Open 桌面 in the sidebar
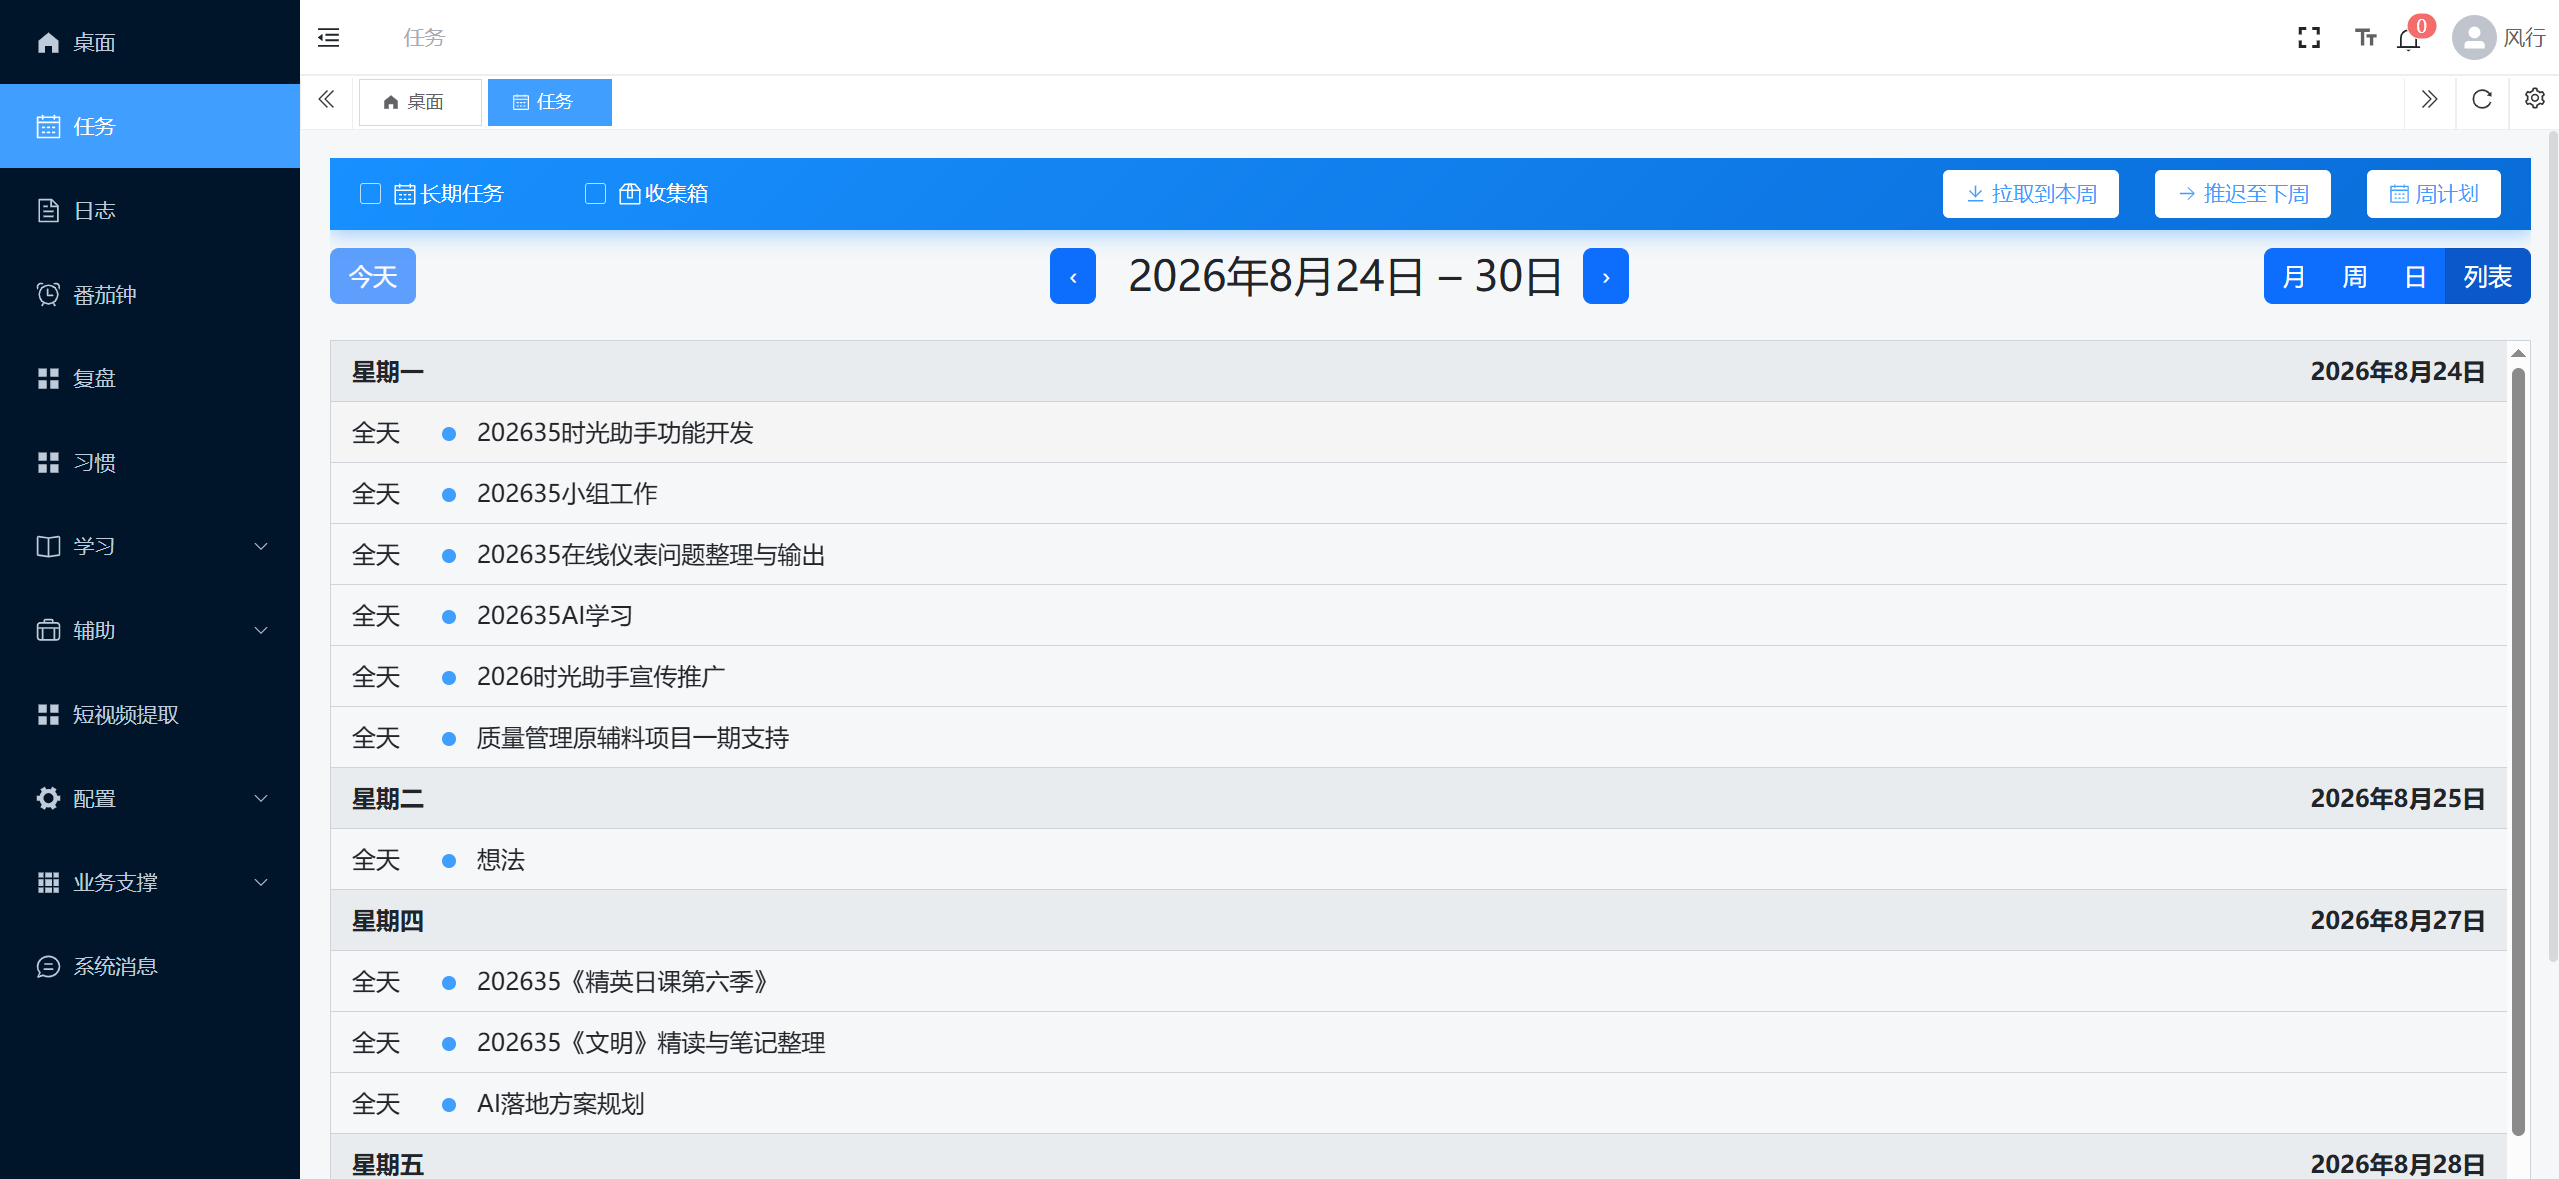2559x1179 pixels. click(x=150, y=42)
